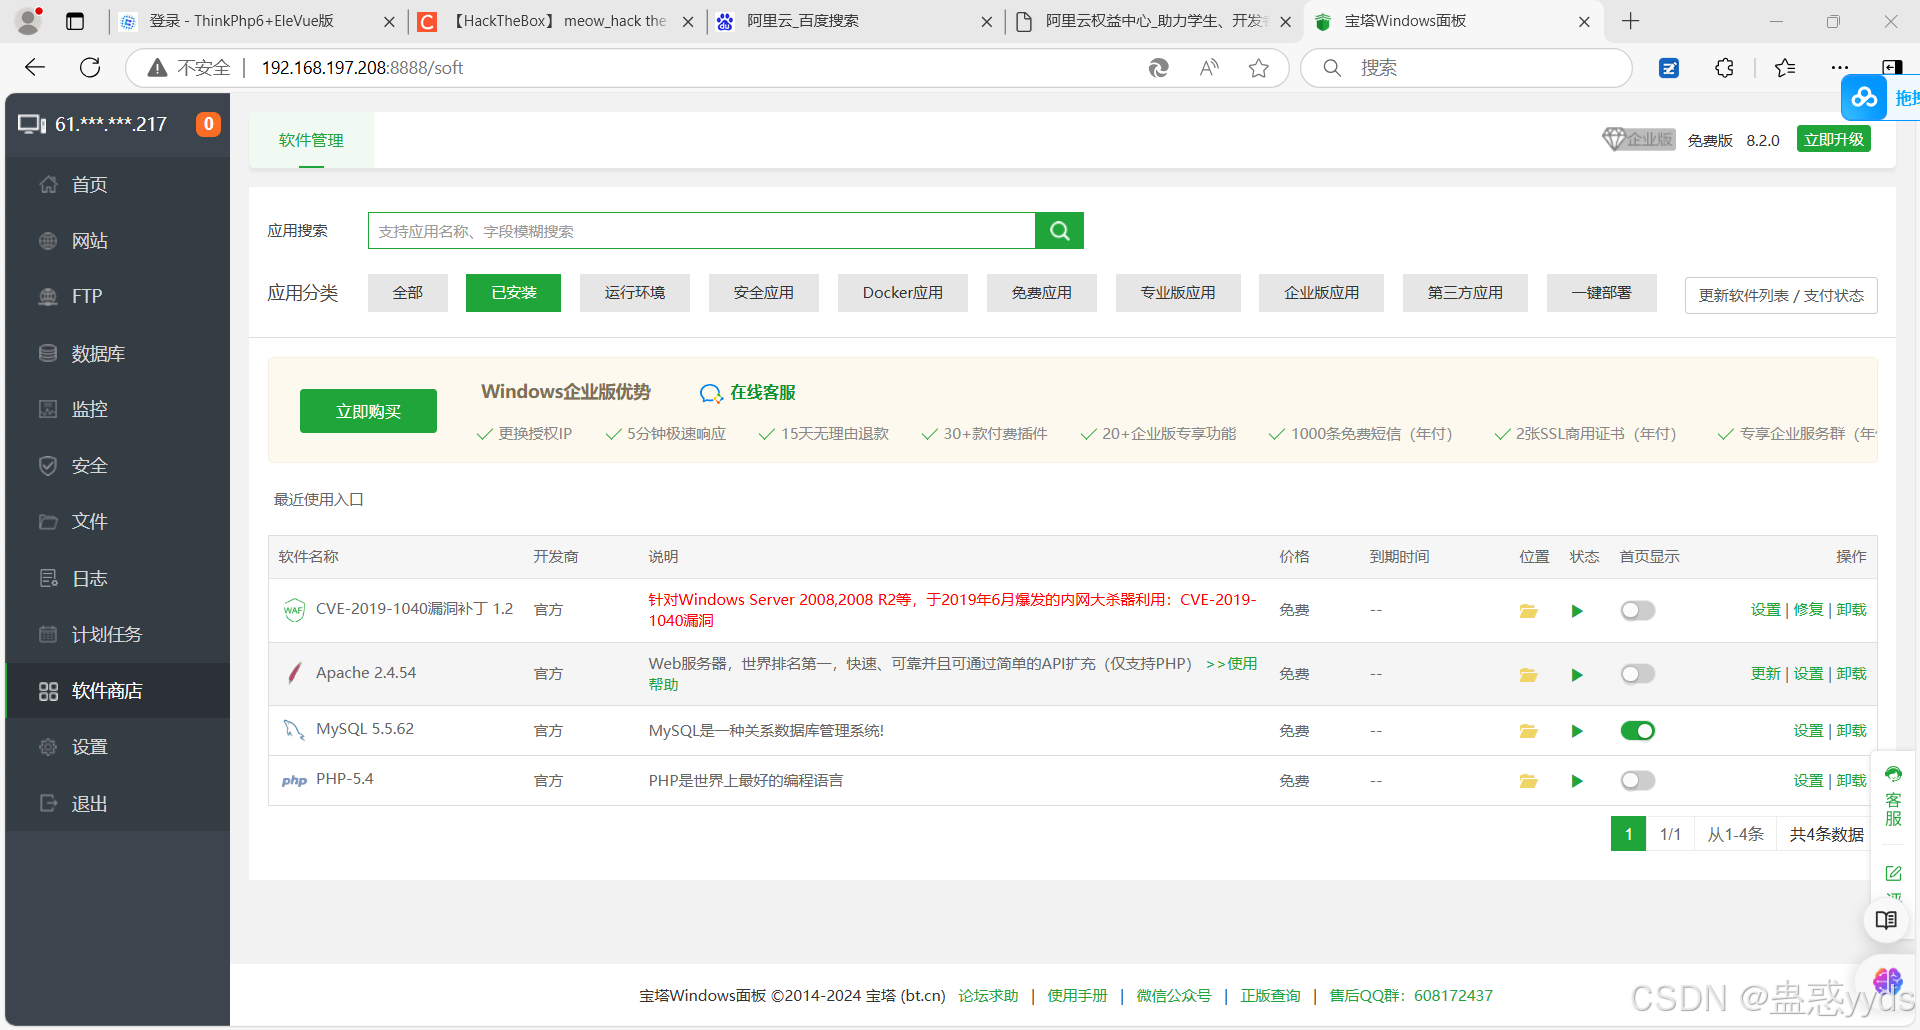Click the green search magnifier button
The height and width of the screenshot is (1030, 1920).
(x=1060, y=231)
